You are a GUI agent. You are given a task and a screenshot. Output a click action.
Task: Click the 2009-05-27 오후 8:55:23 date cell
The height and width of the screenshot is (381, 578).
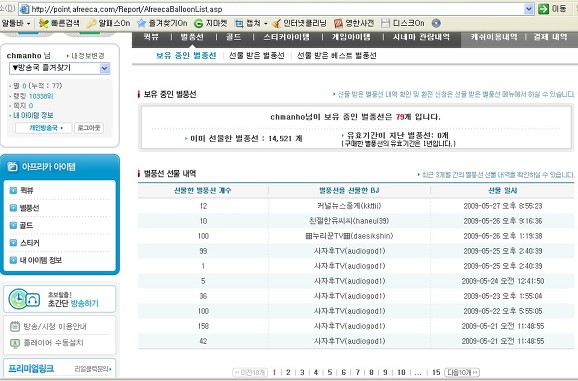503,206
